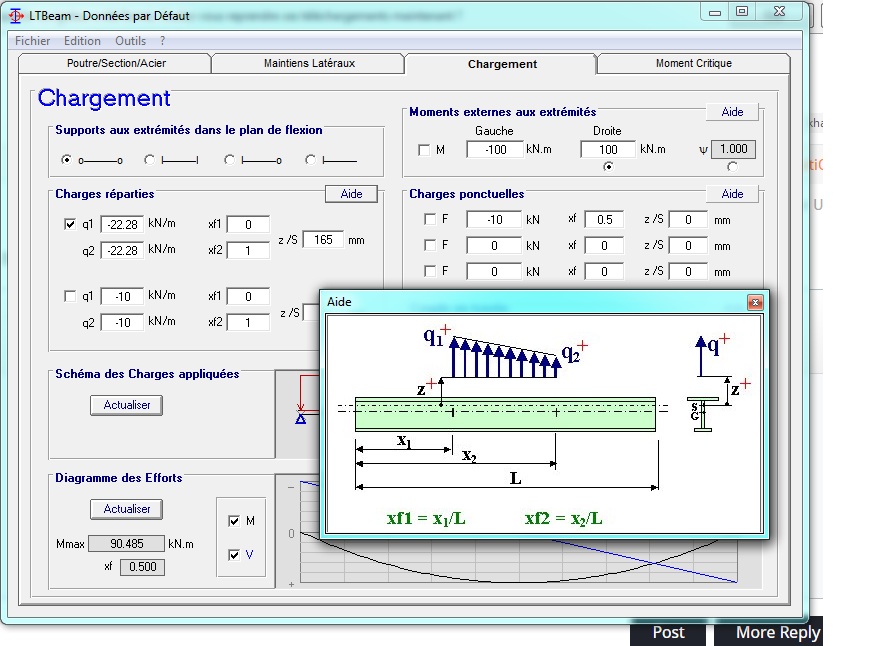This screenshot has width=877, height=646.
Task: Close the Aide help popup
Action: [x=755, y=303]
